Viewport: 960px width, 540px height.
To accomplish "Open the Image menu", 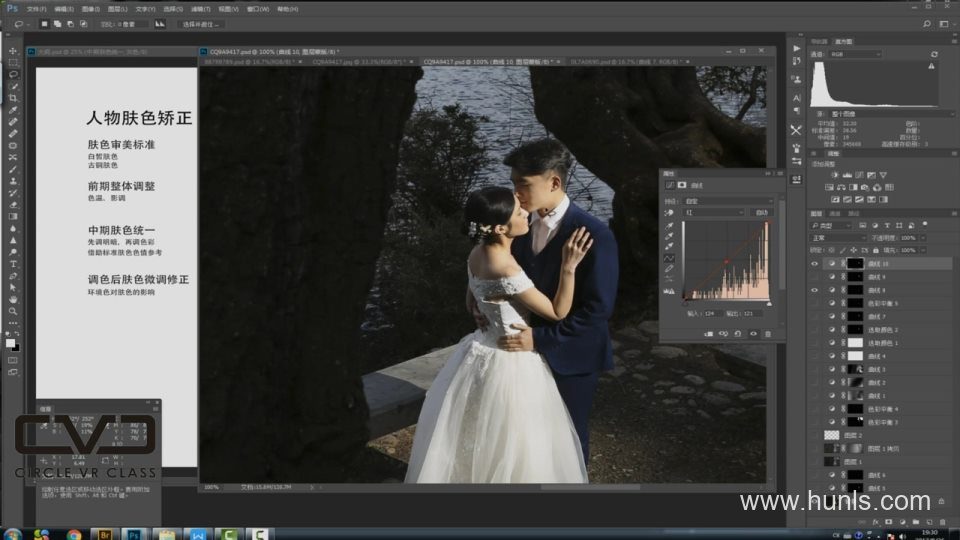I will (91, 9).
